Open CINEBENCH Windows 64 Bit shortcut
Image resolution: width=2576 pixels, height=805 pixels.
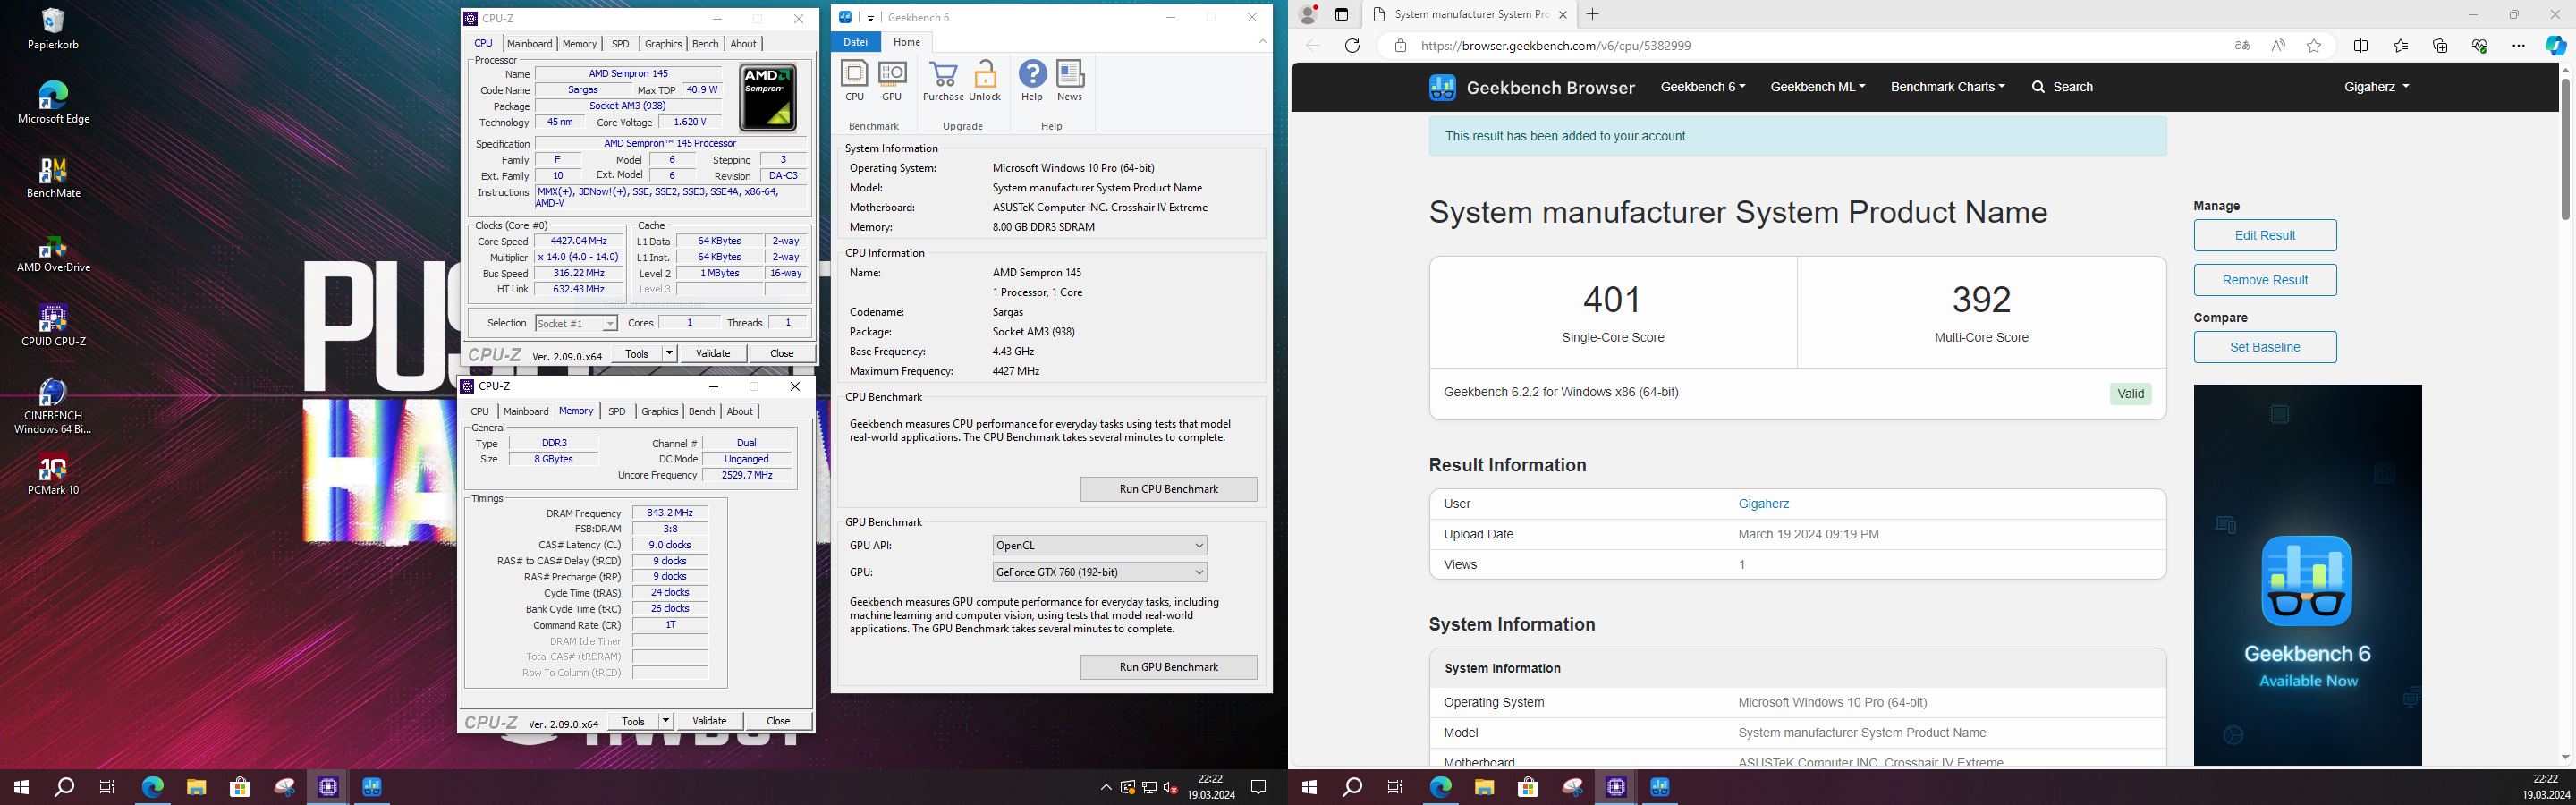[x=53, y=407]
